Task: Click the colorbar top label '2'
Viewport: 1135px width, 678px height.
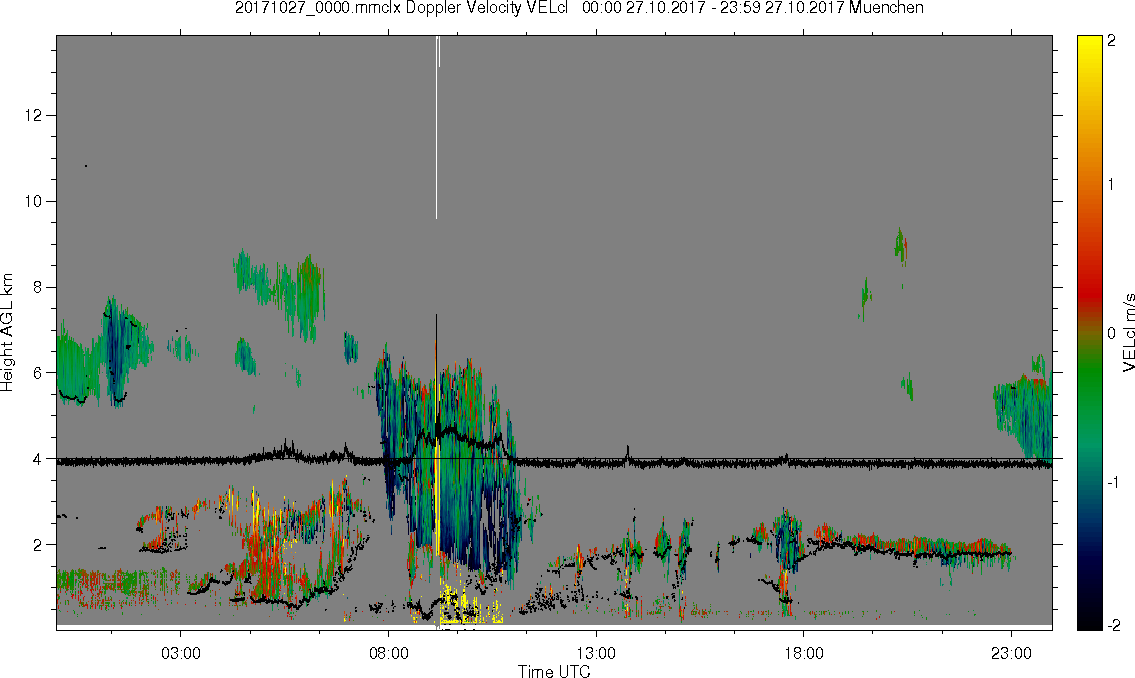Action: click(x=1111, y=41)
